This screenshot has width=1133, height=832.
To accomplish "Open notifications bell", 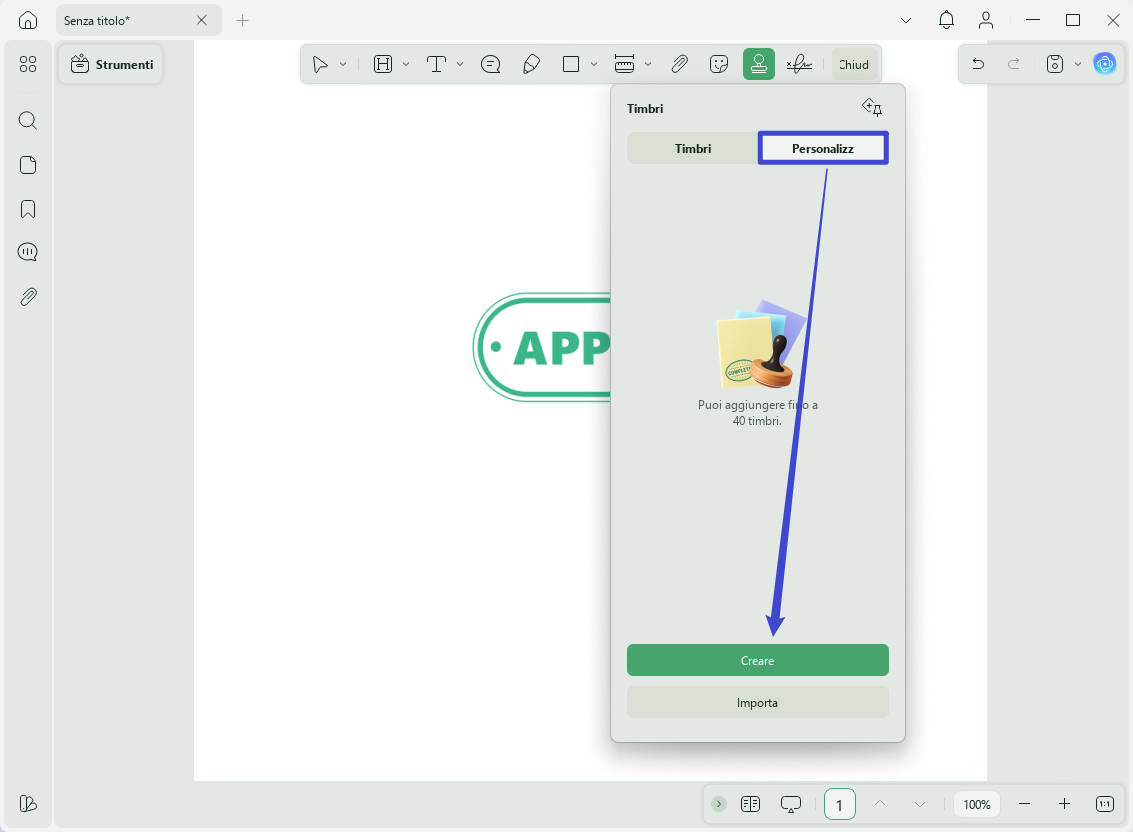I will (x=946, y=20).
